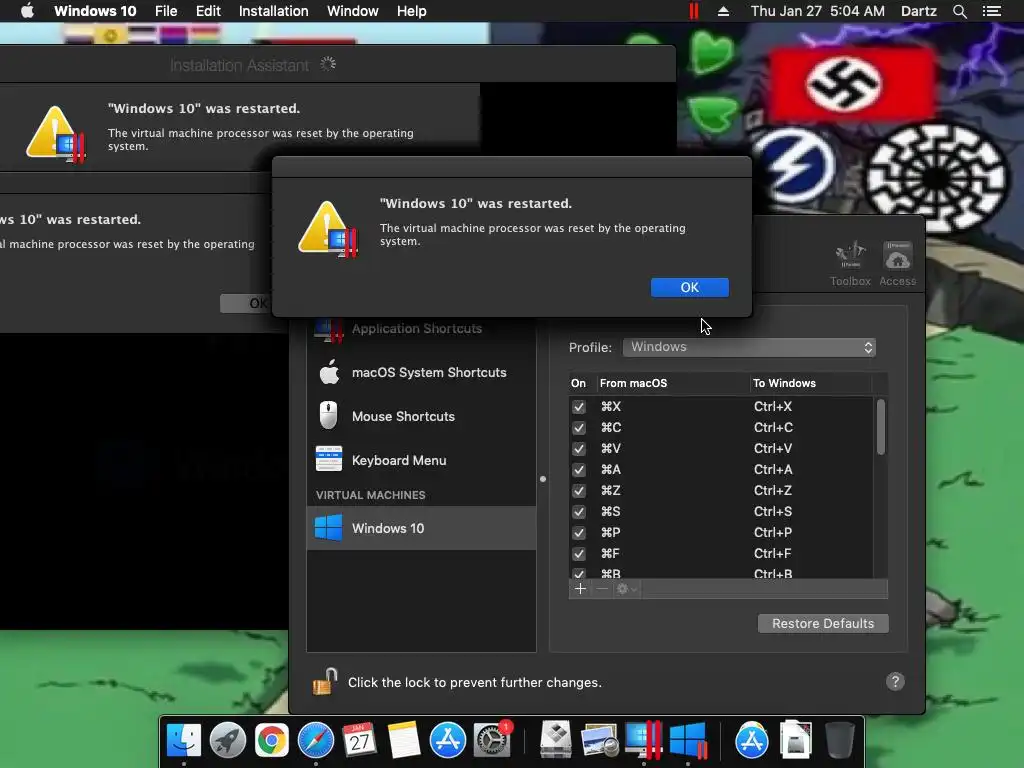
Task: Toggle the ⌘C to Ctrl+C shortcut checkbox
Action: point(579,428)
